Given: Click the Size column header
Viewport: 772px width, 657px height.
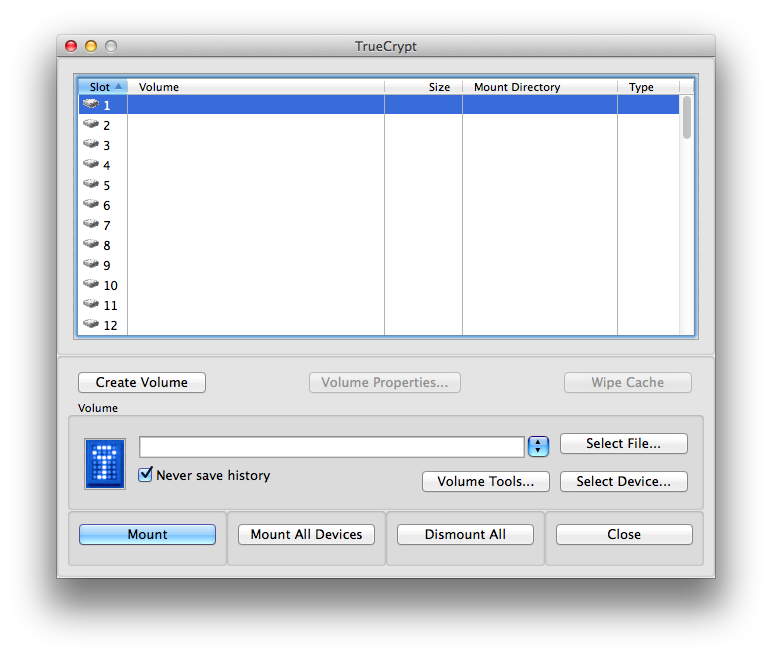Looking at the screenshot, I should pyautogui.click(x=423, y=87).
